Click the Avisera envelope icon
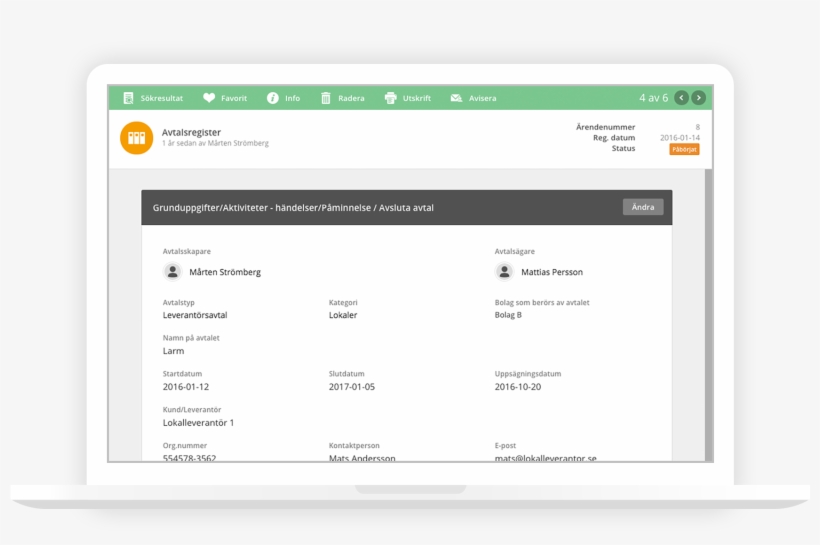The height and width of the screenshot is (545, 820). click(x=456, y=98)
